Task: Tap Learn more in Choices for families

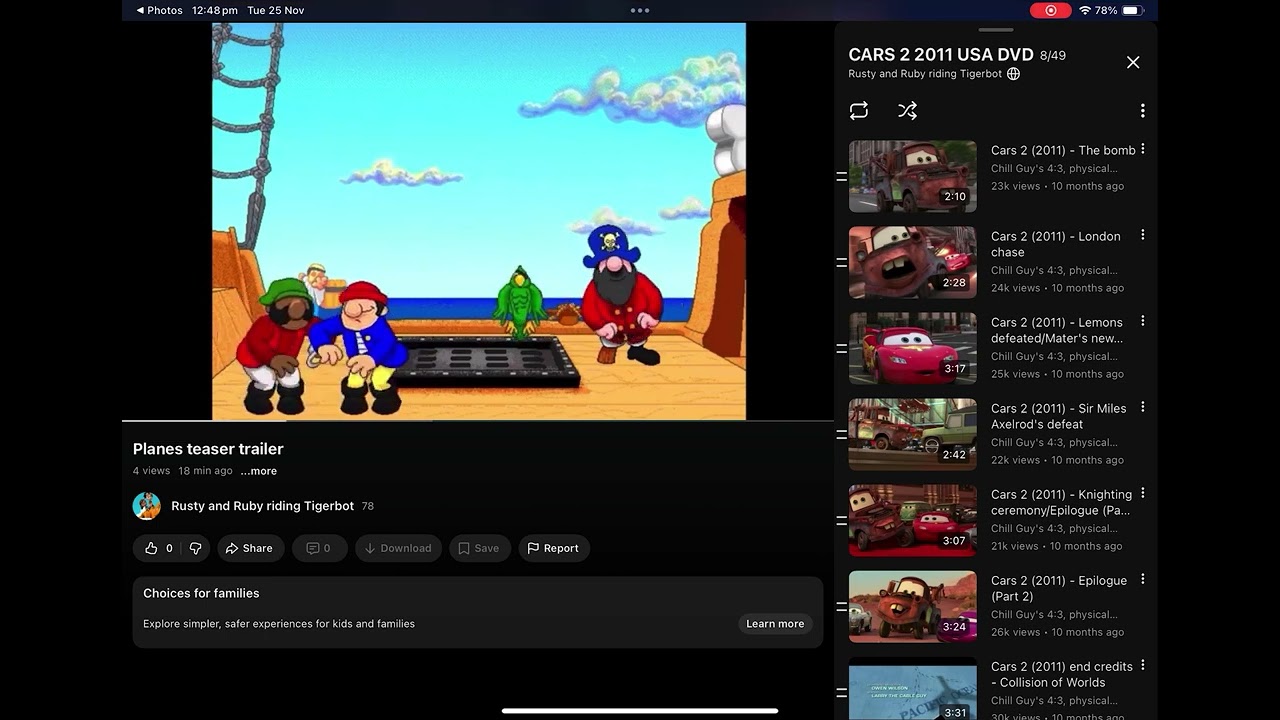Action: point(775,623)
